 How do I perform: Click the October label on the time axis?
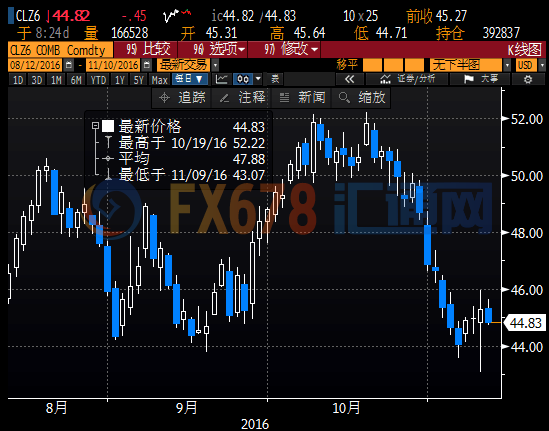pos(346,408)
